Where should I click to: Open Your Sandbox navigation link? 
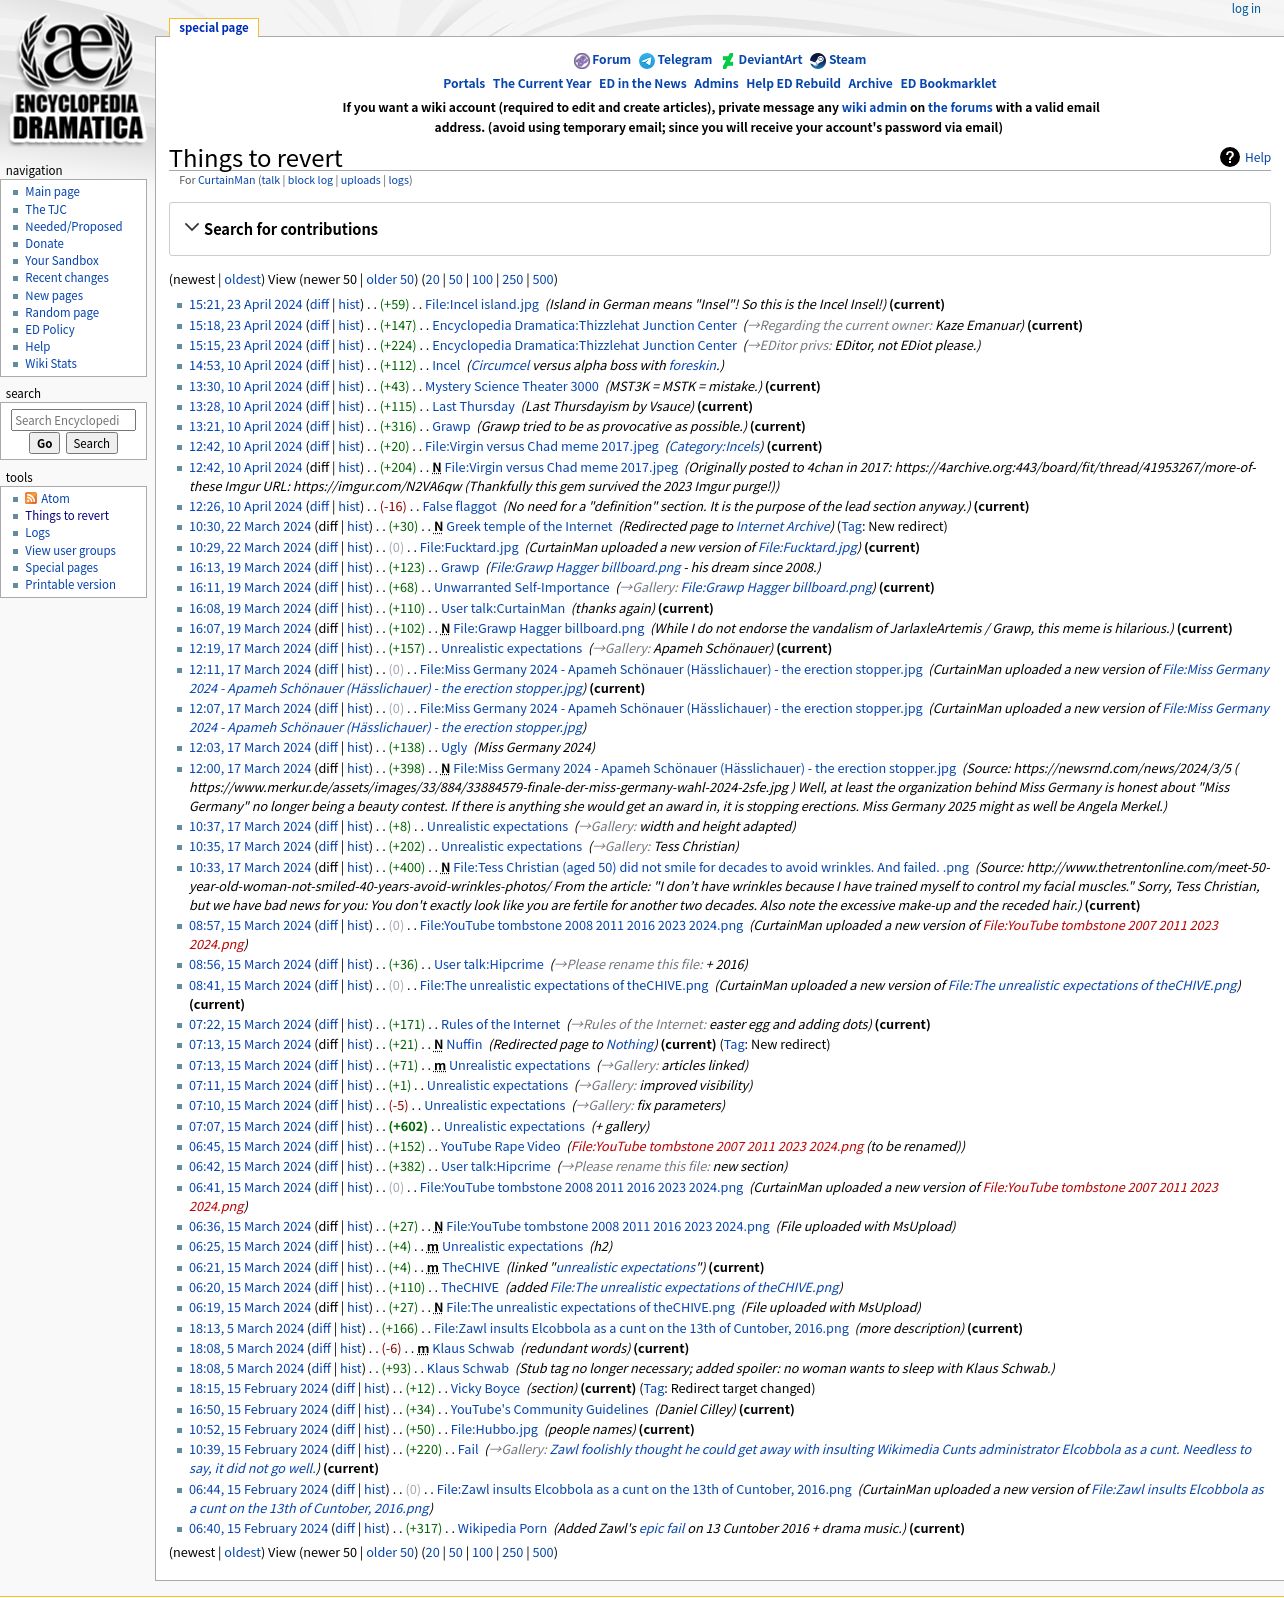(x=62, y=261)
